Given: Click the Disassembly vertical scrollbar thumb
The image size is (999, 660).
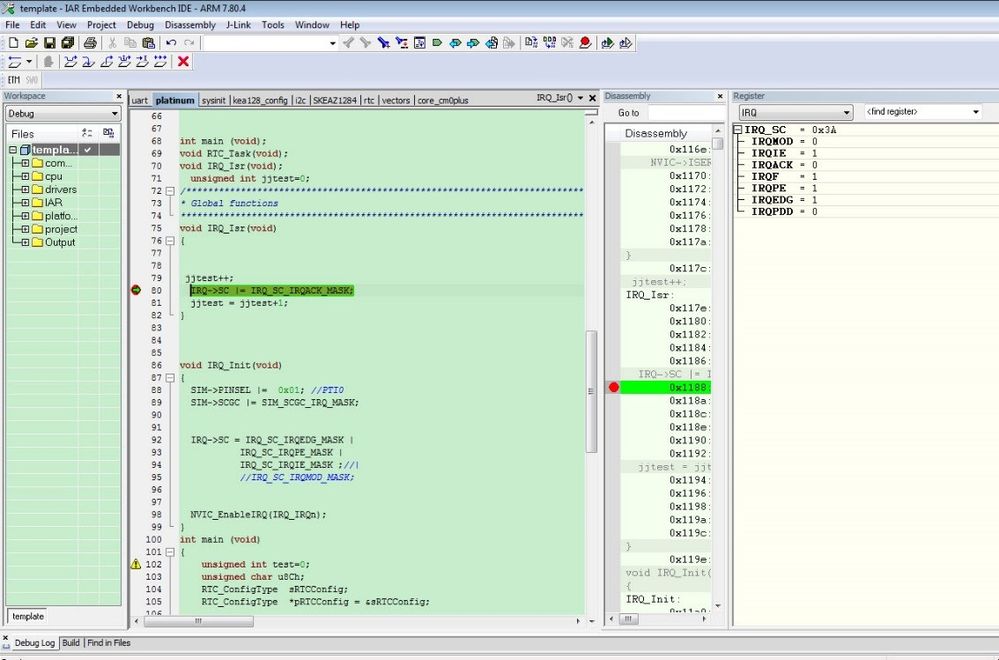Looking at the screenshot, I should (x=718, y=143).
